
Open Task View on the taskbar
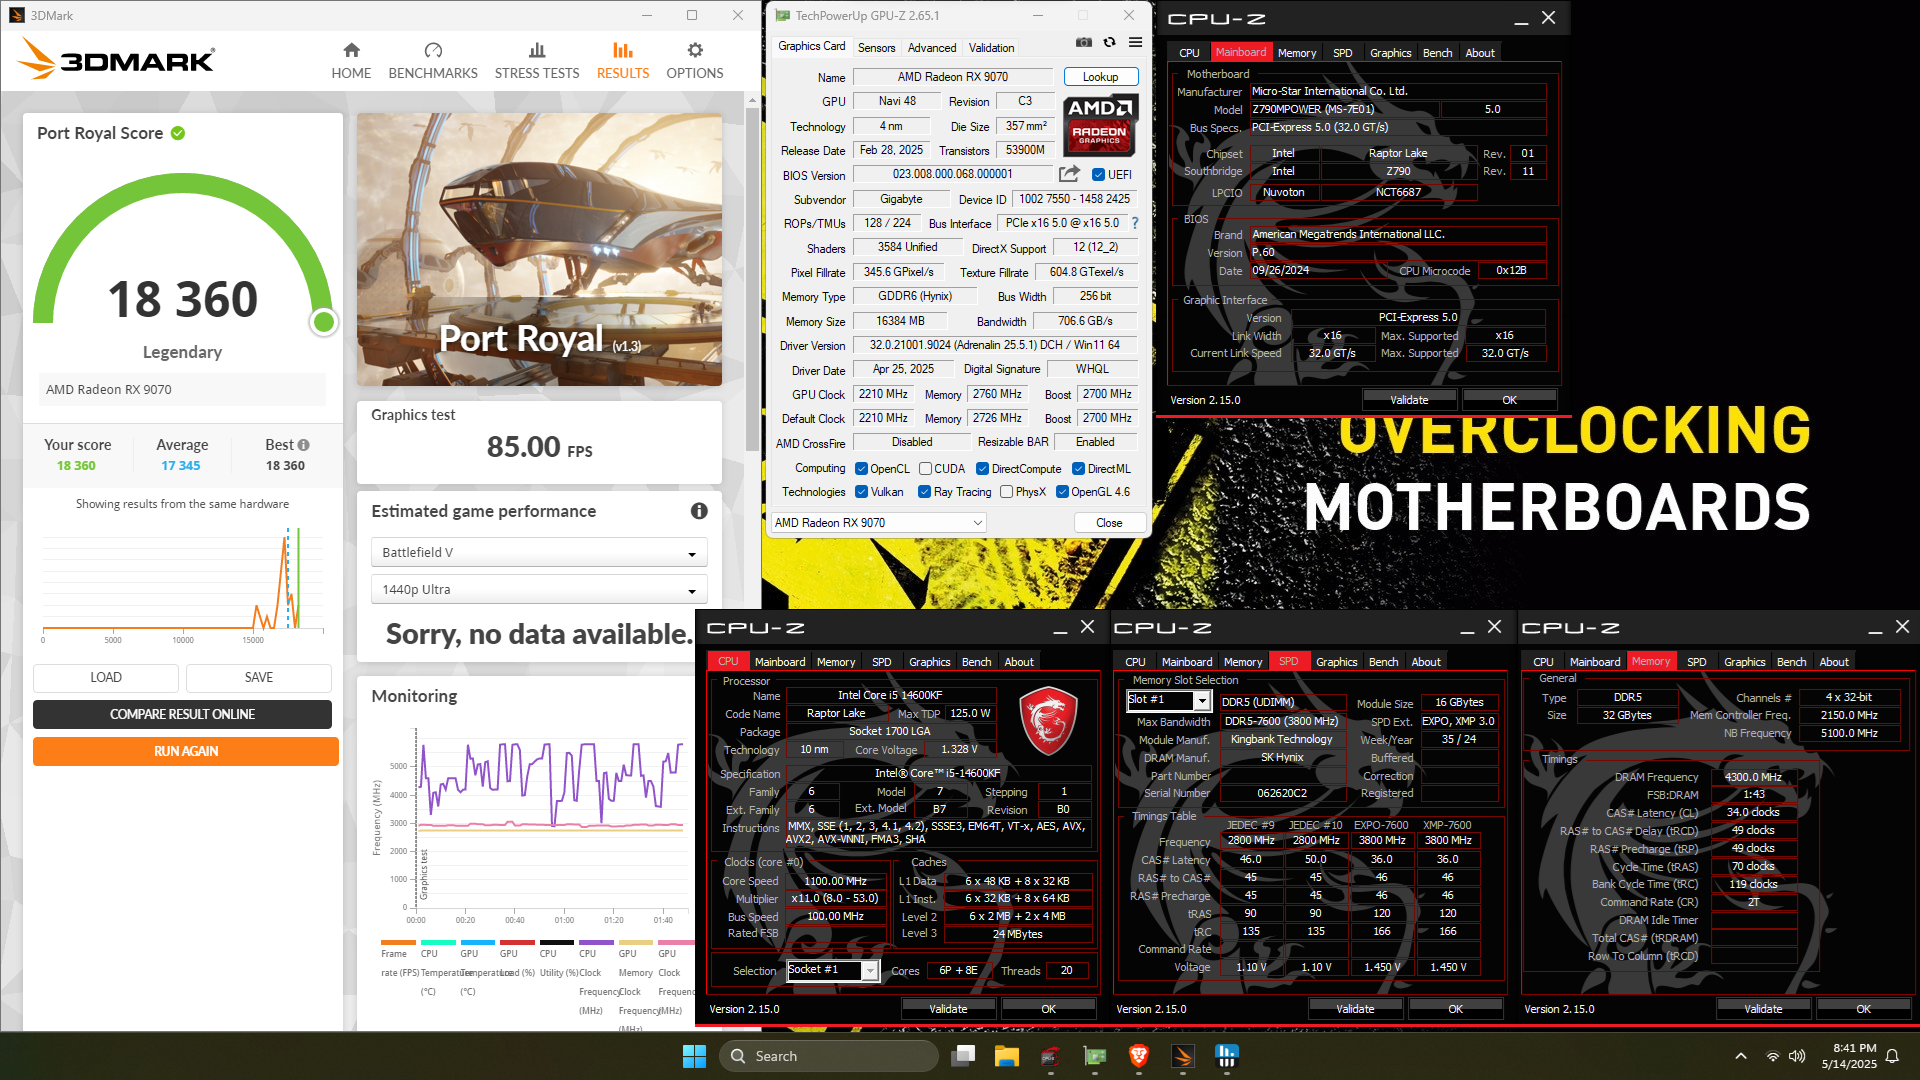[964, 1056]
